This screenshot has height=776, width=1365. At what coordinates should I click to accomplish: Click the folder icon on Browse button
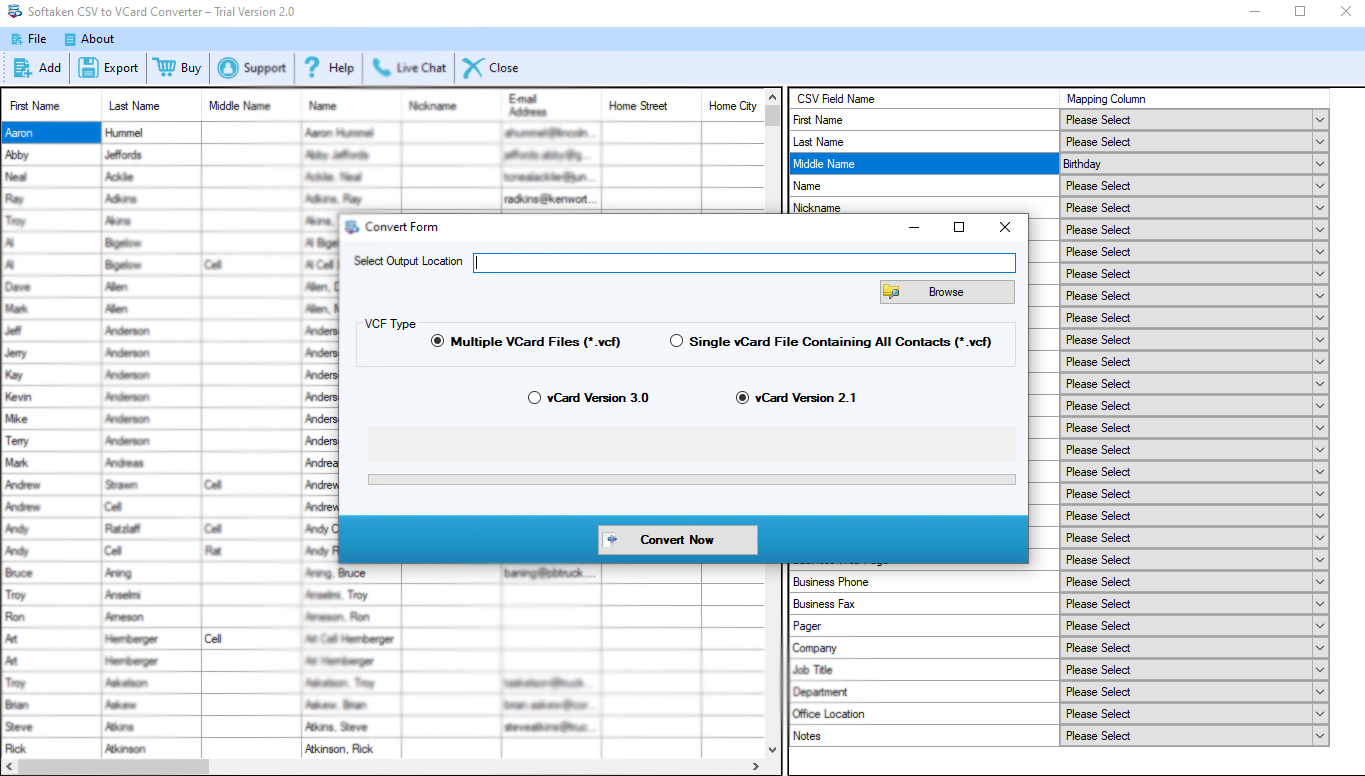click(x=891, y=292)
